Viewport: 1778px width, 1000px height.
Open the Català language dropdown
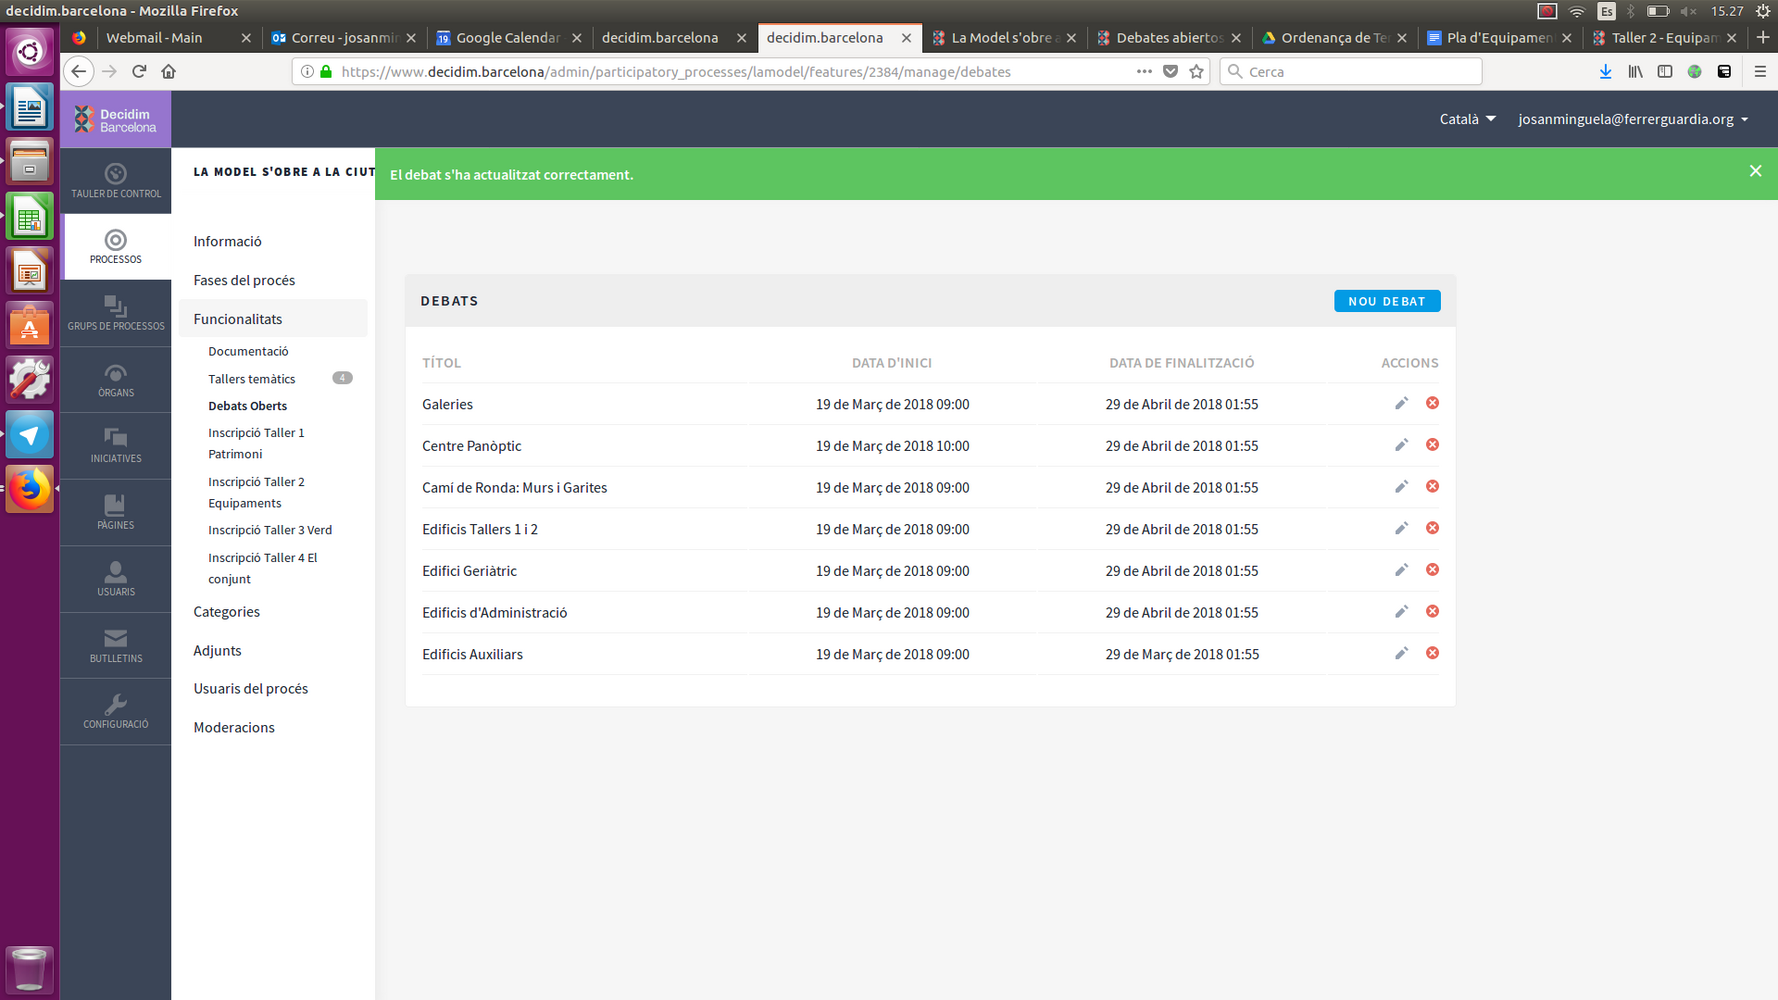[x=1467, y=119]
